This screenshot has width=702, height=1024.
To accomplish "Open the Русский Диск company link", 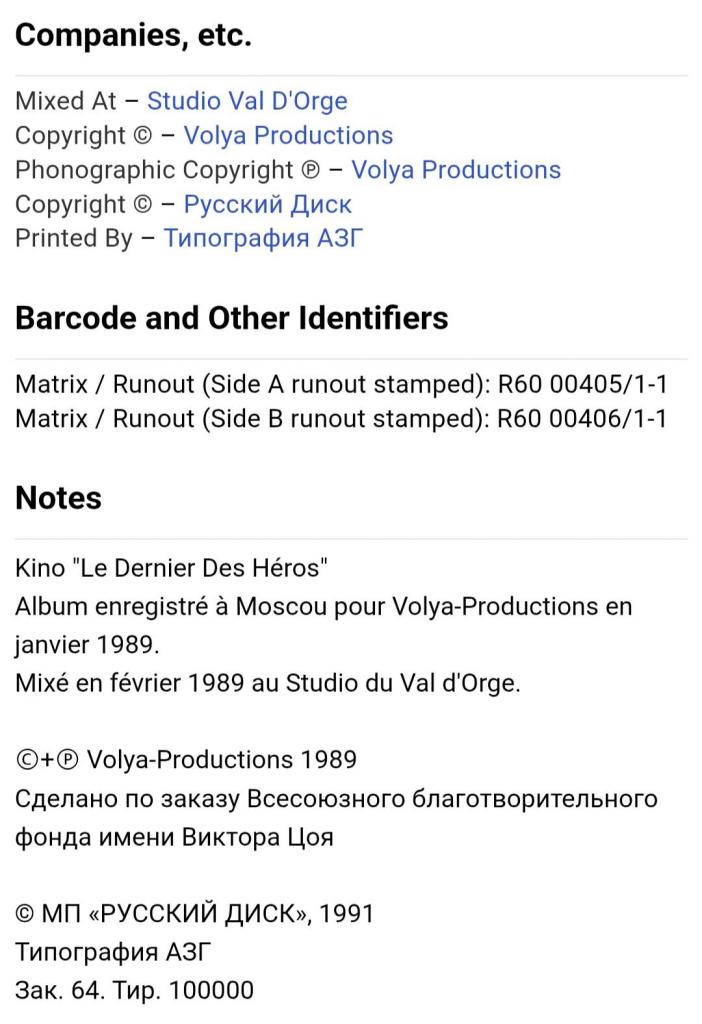I will click(267, 204).
